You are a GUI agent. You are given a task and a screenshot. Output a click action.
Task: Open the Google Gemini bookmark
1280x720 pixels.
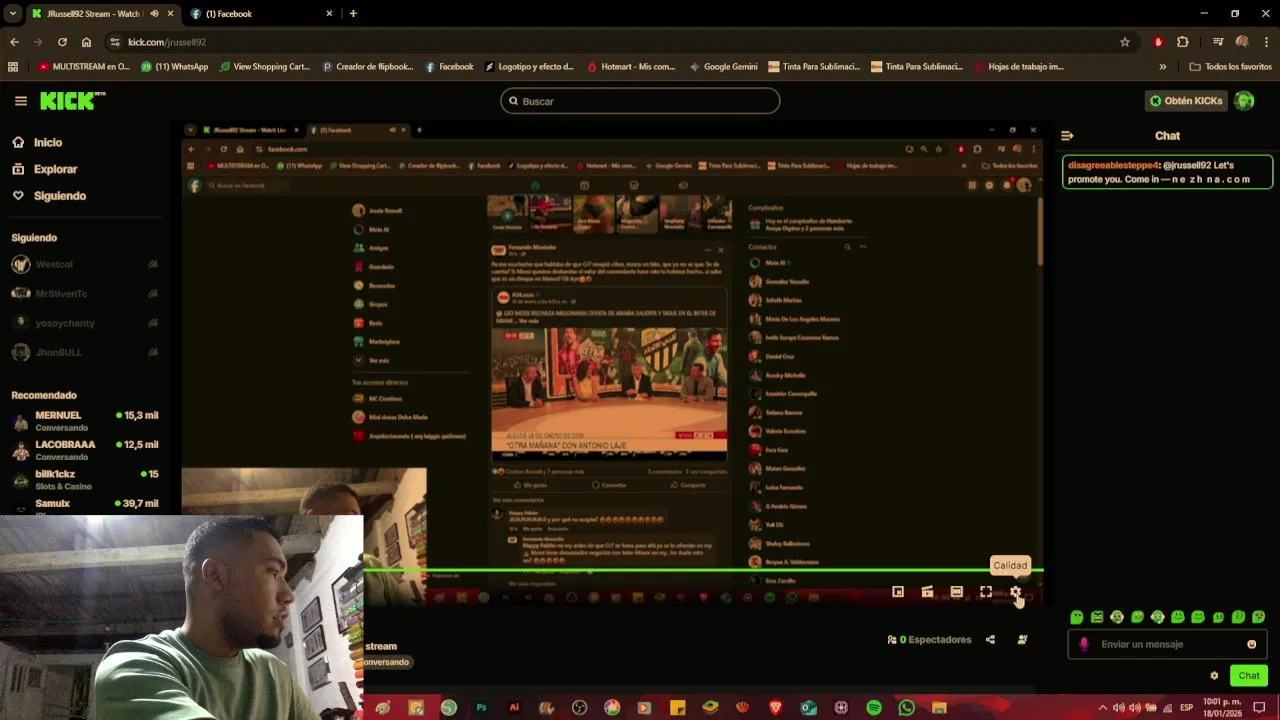tap(722, 67)
